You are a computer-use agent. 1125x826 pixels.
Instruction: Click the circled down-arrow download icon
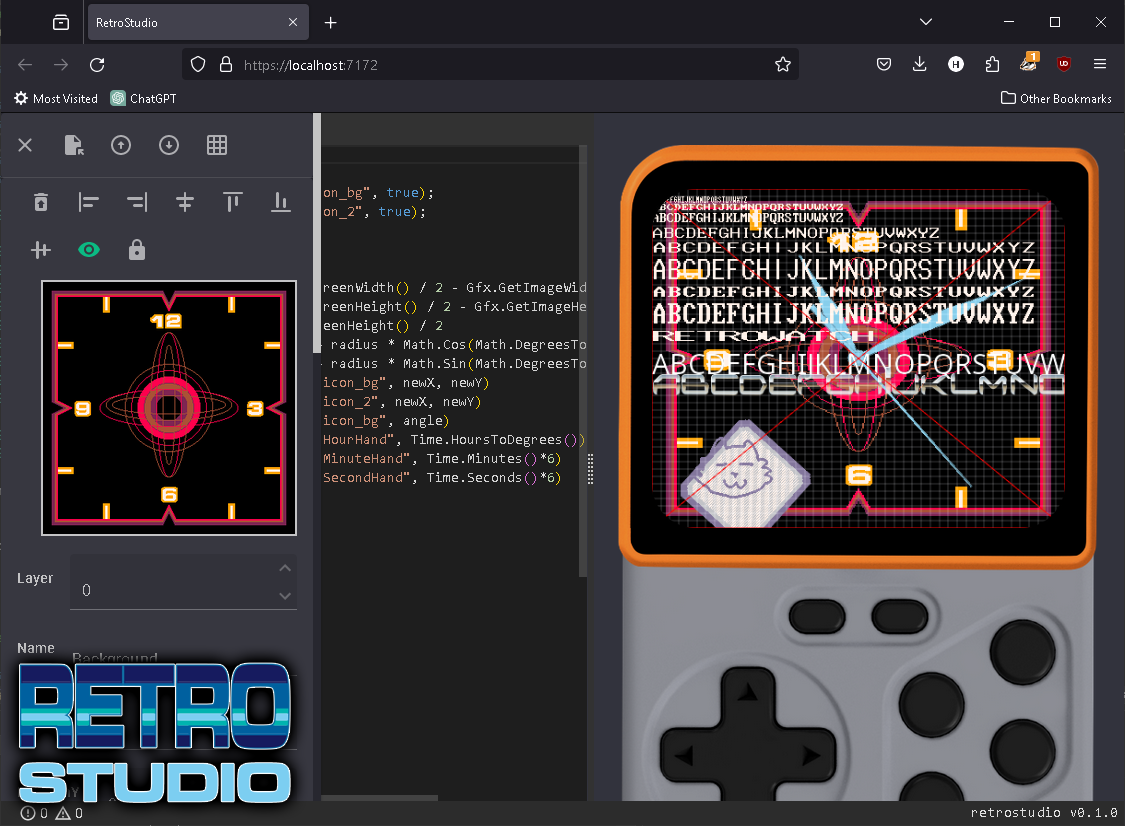pos(169,145)
